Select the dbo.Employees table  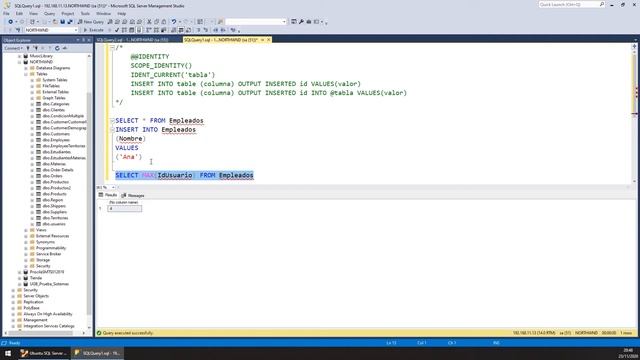click(56, 140)
